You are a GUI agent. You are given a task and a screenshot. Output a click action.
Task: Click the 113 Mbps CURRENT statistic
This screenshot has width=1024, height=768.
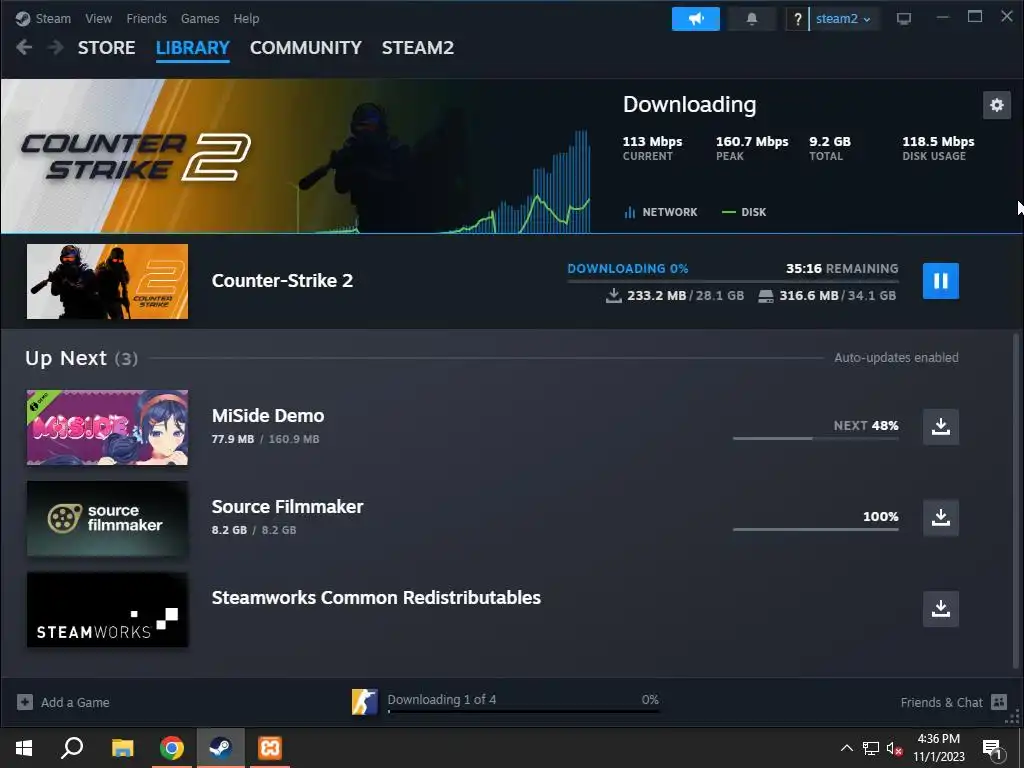coord(652,148)
